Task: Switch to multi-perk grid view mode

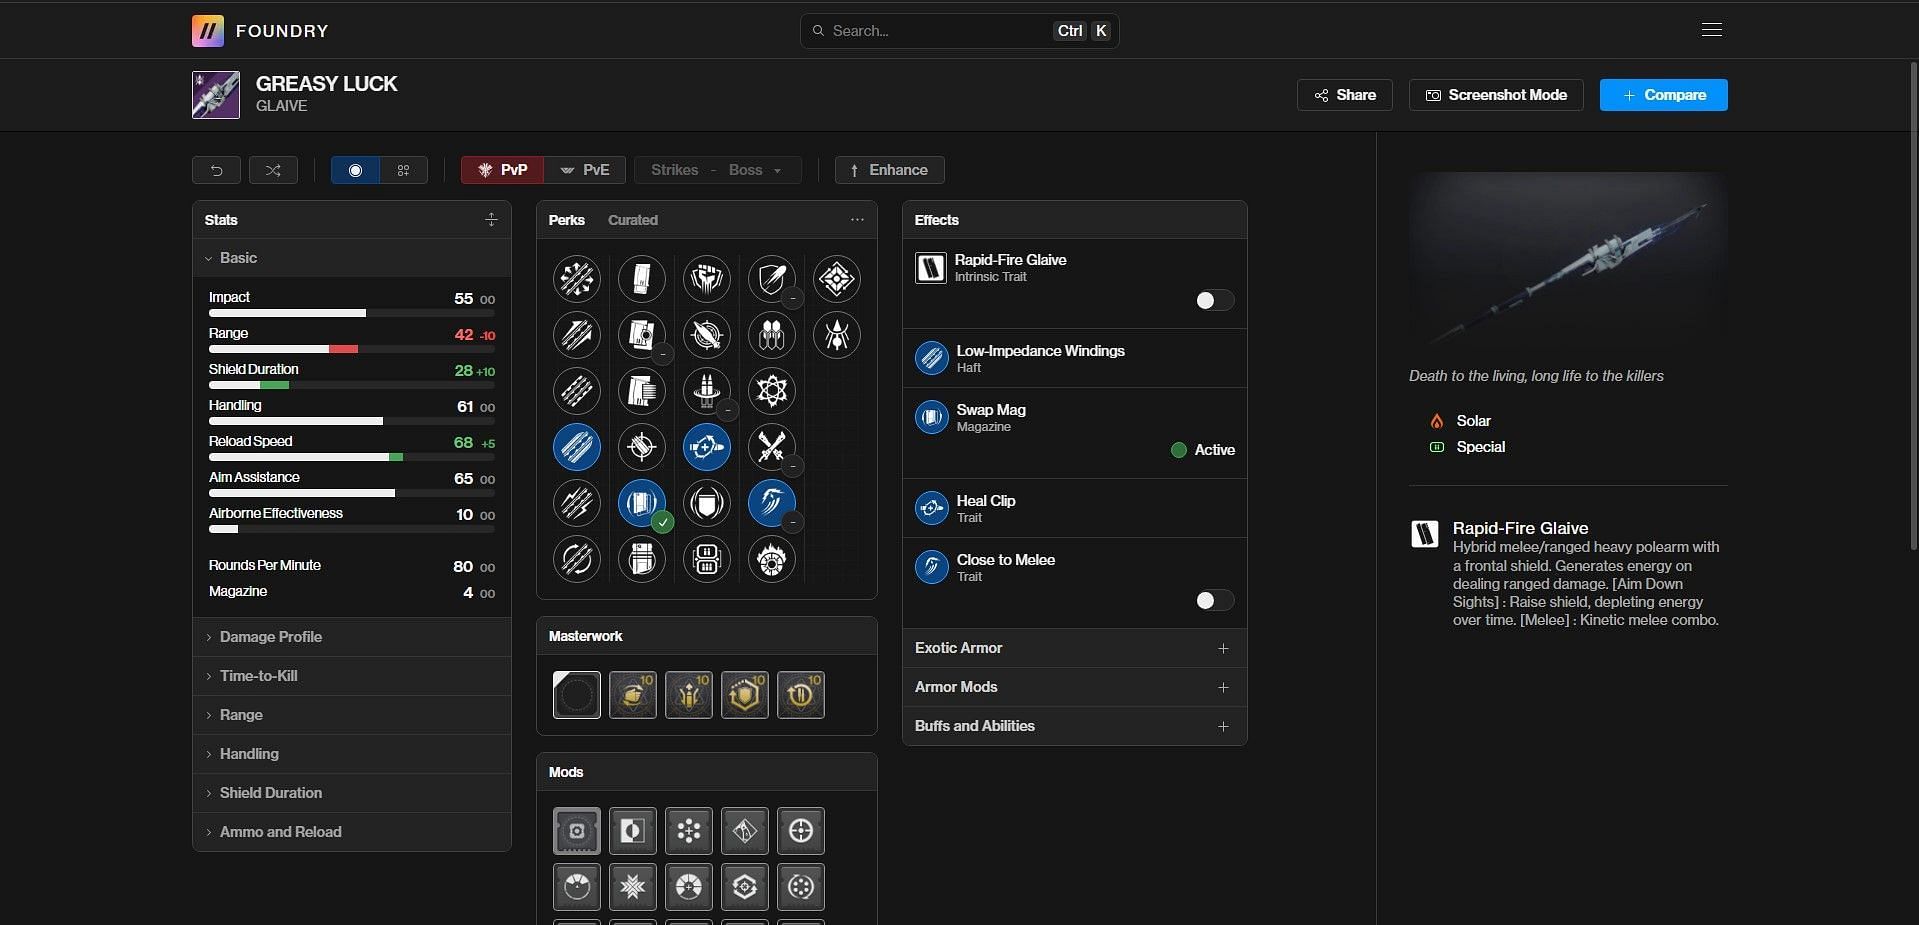Action: pos(404,170)
